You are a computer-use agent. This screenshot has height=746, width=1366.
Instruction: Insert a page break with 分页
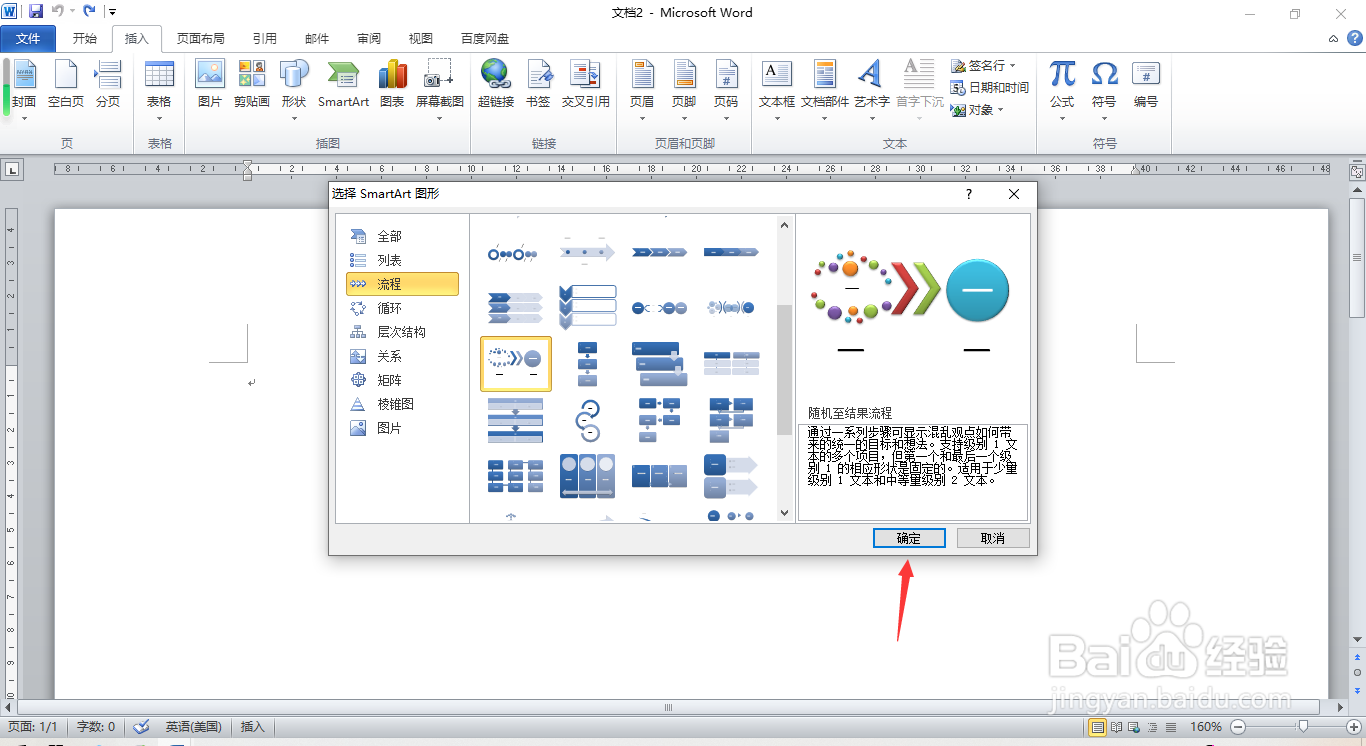[x=108, y=84]
